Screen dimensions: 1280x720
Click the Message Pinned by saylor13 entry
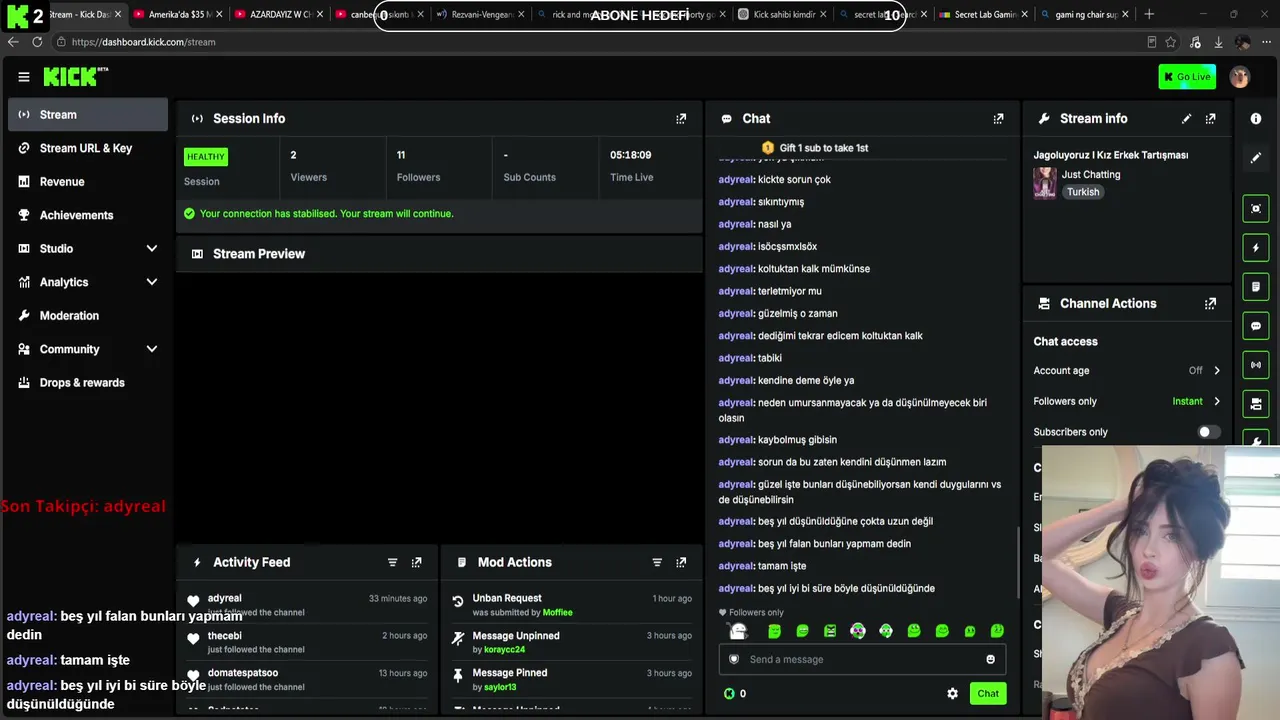click(x=572, y=680)
